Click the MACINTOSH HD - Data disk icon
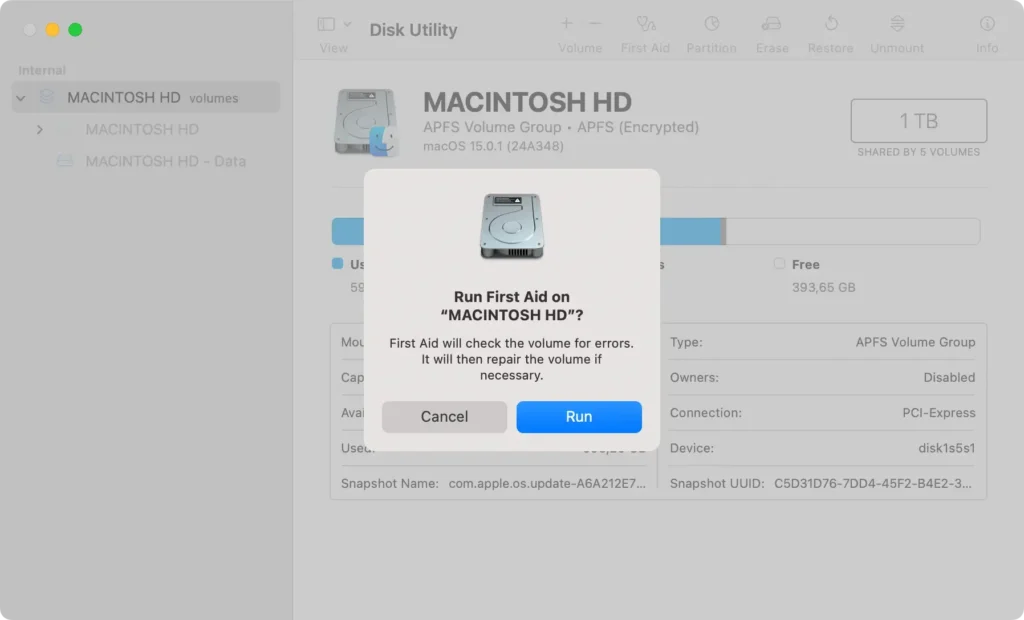This screenshot has height=620, width=1024. [x=65, y=161]
